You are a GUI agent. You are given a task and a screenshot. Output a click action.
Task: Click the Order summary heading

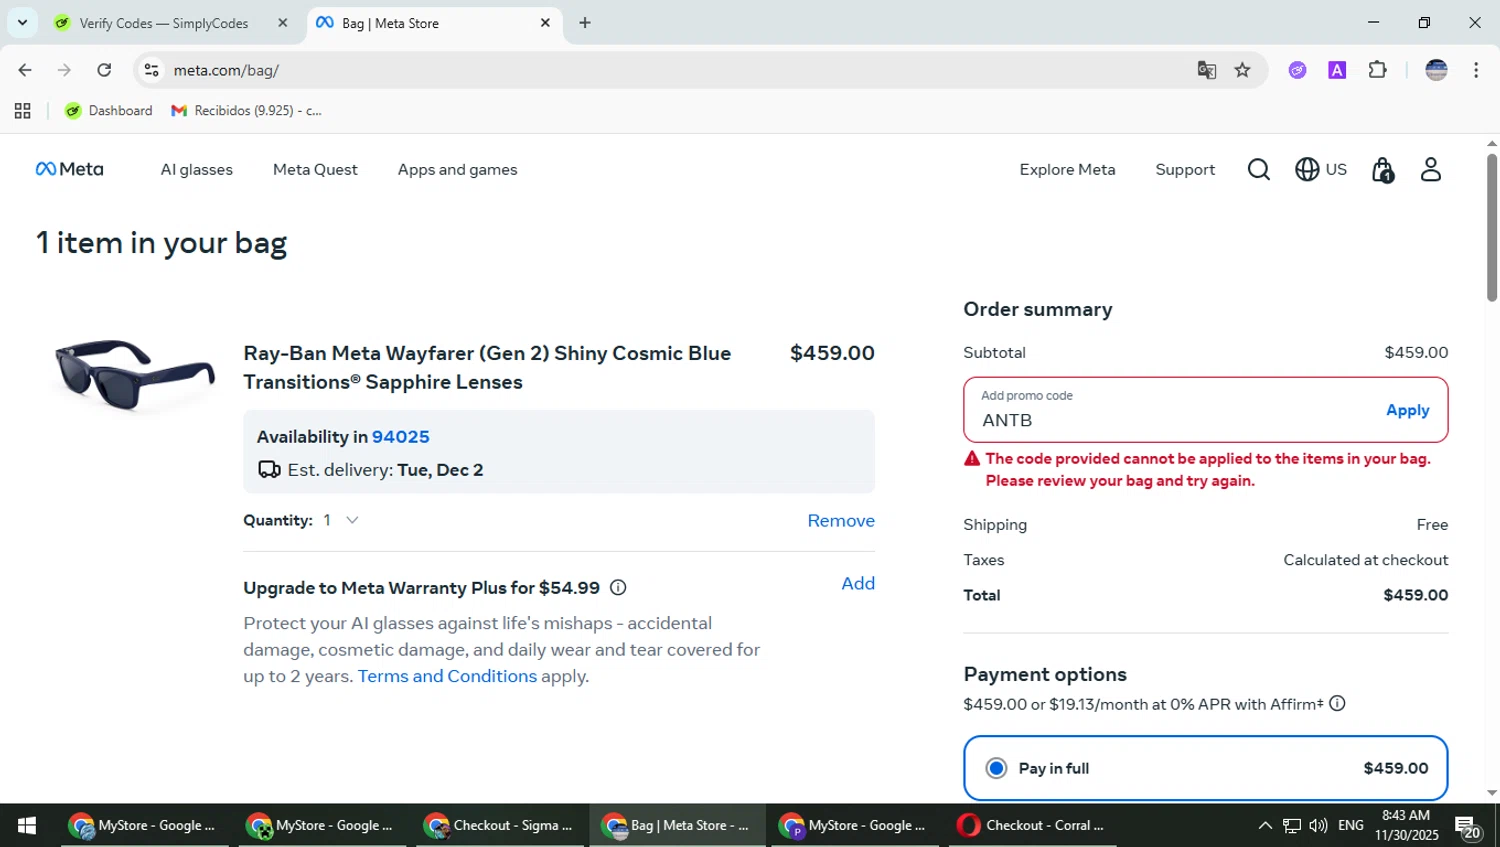click(1038, 310)
